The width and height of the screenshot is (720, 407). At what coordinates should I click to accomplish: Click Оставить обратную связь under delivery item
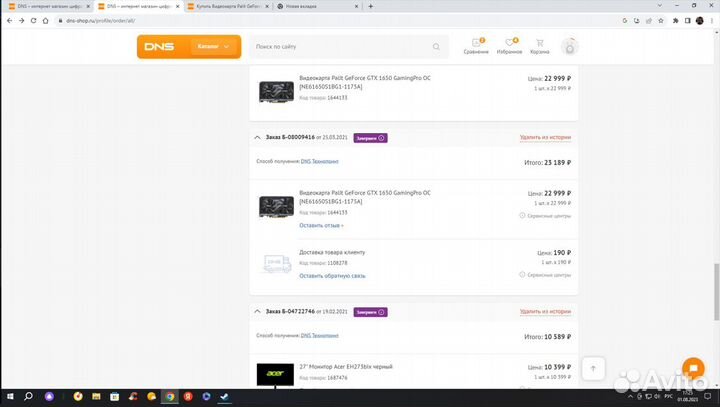[332, 276]
